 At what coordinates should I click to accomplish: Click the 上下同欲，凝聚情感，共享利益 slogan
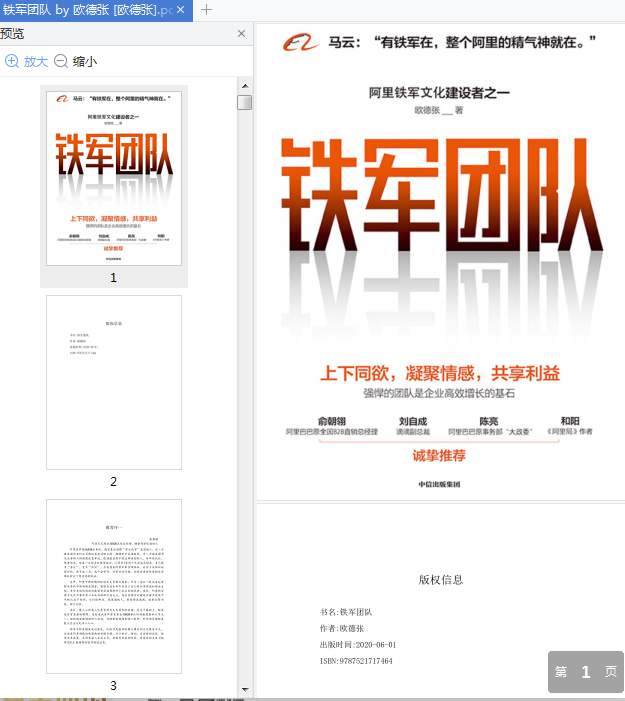[x=440, y=373]
